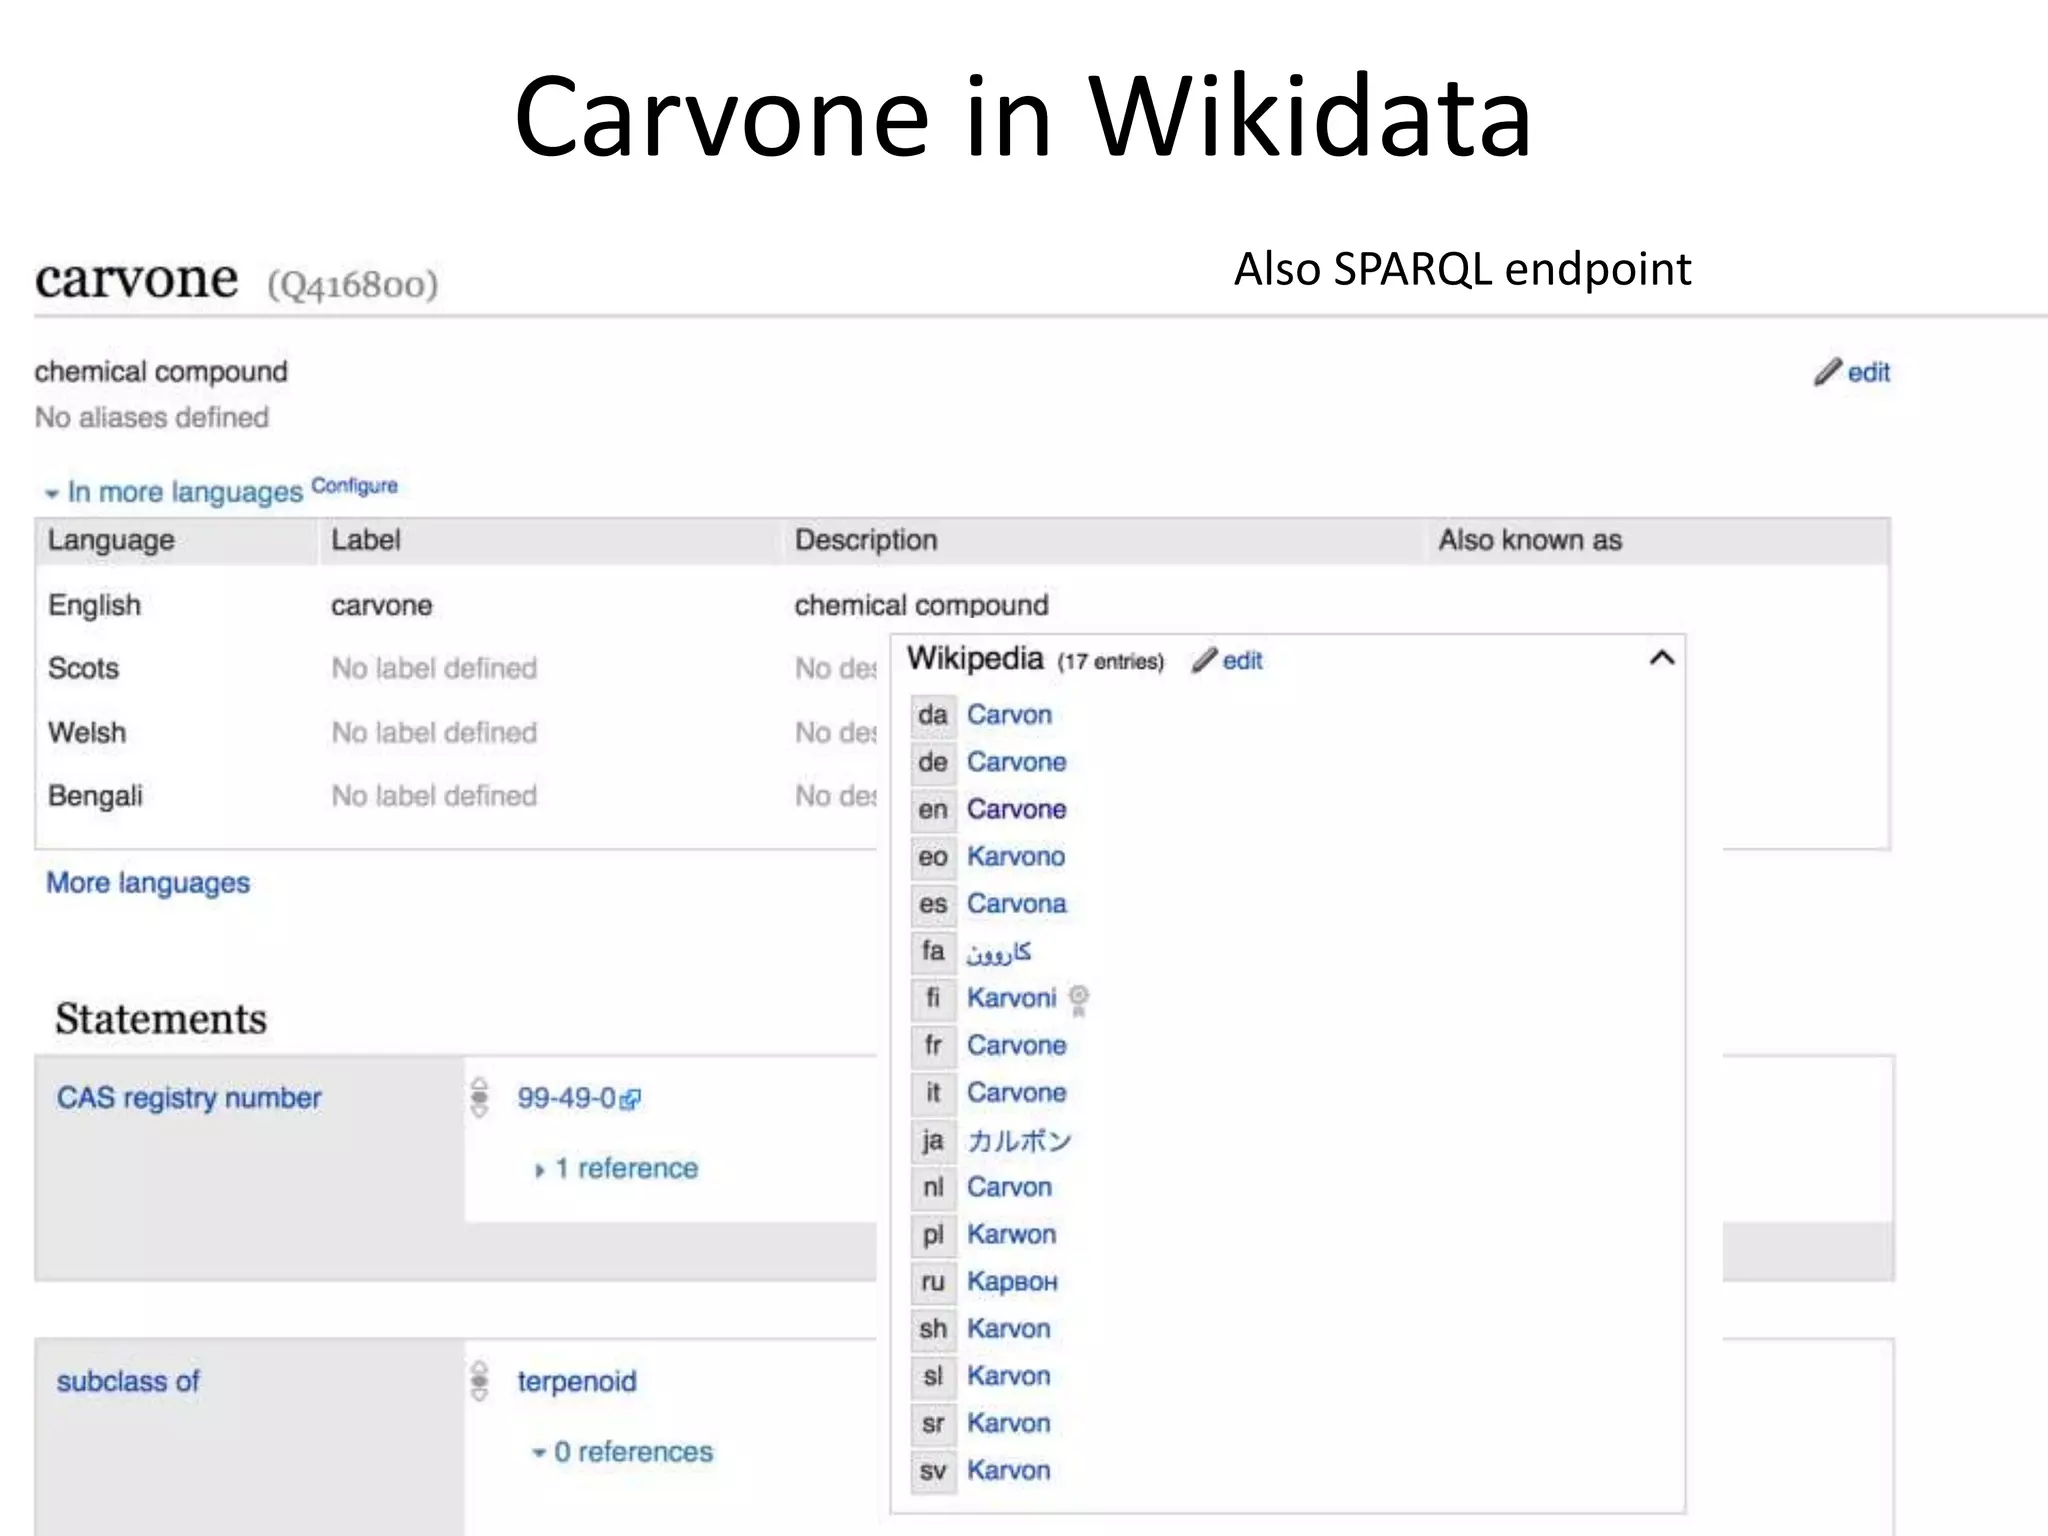This screenshot has height=1536, width=2048.
Task: Click the da language code box
Action: tap(933, 715)
